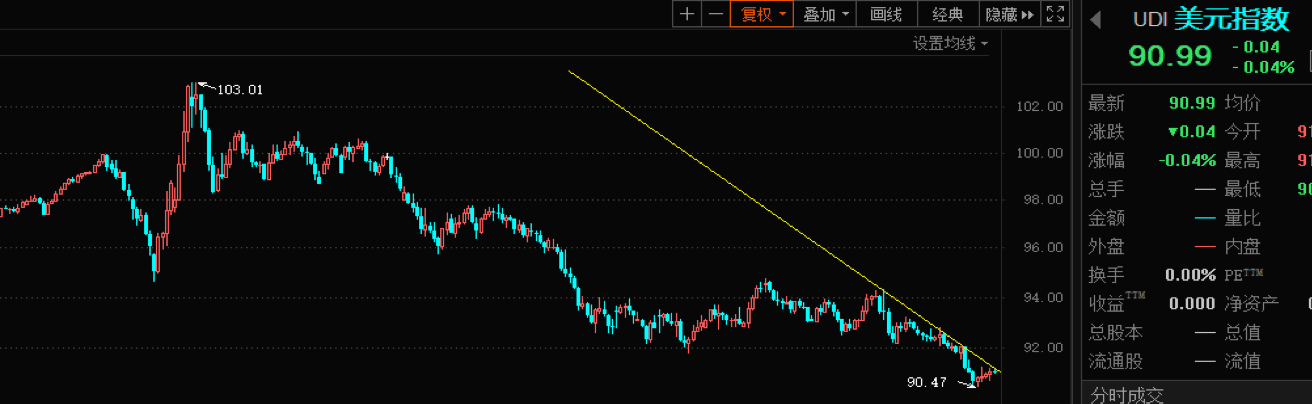The width and height of the screenshot is (1312, 404).
Task: Open the 分时成交 section header
Action: [1128, 396]
